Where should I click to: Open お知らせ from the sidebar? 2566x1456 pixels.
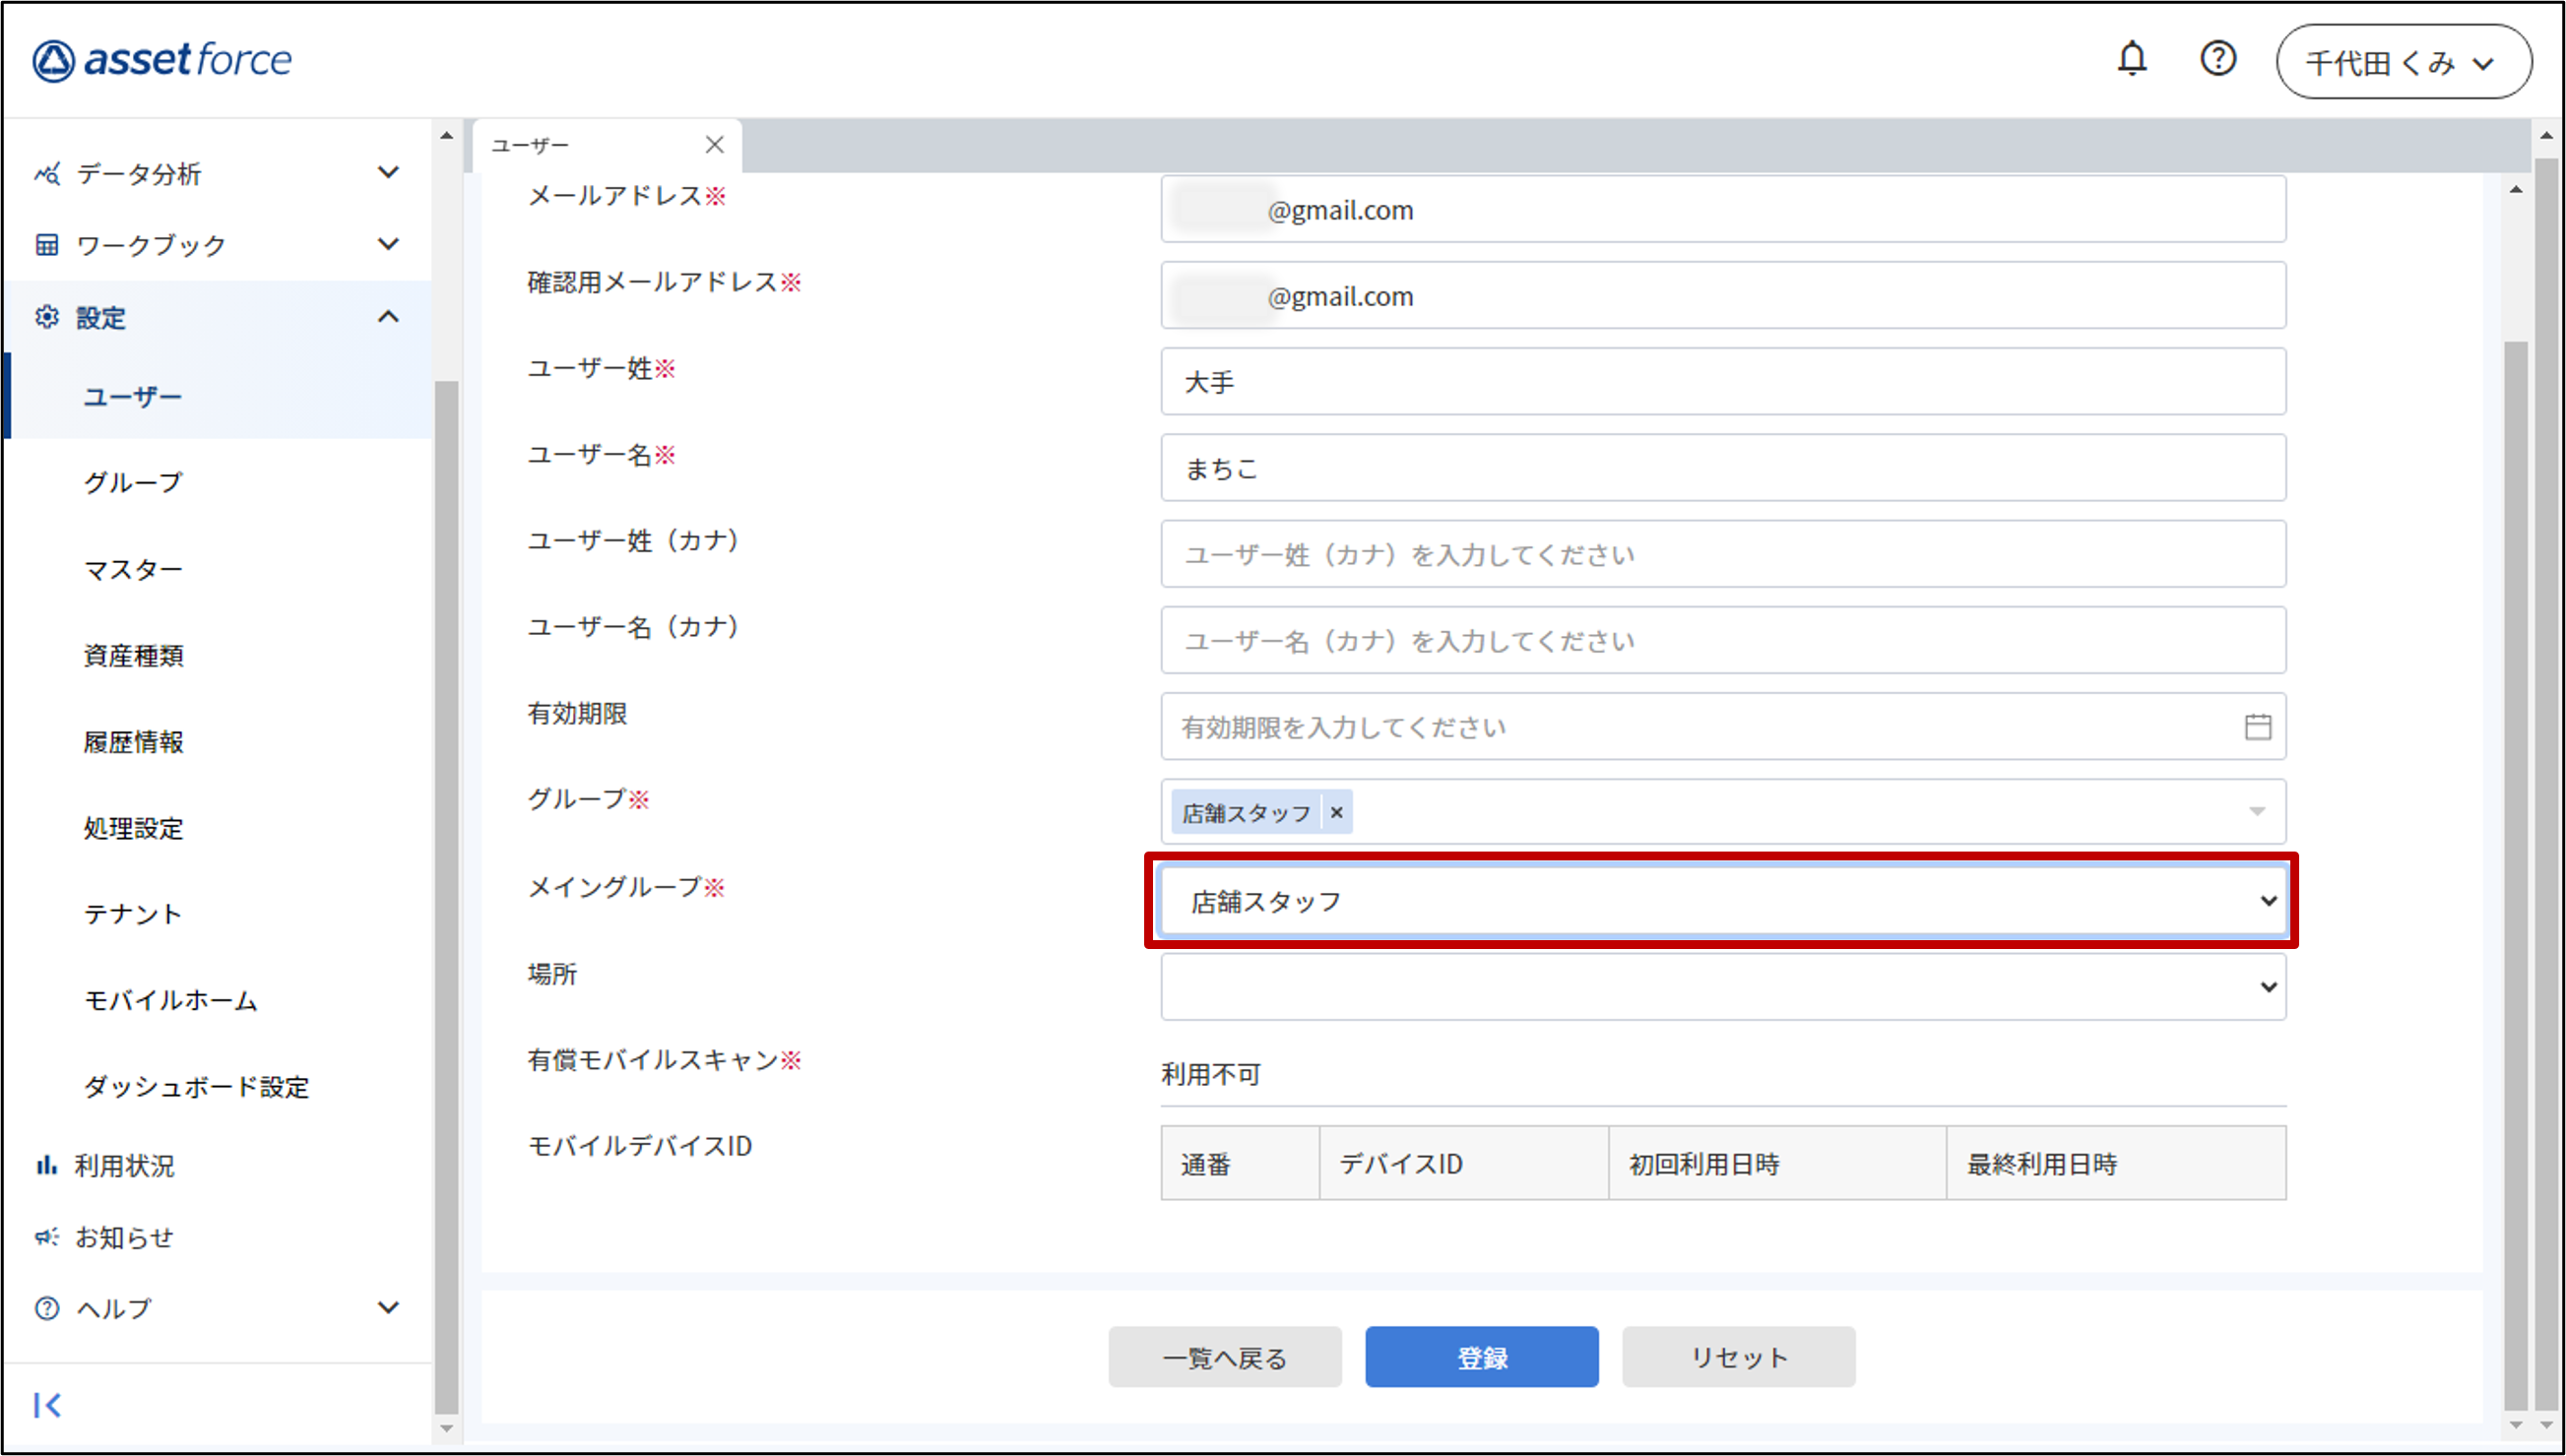point(124,1237)
